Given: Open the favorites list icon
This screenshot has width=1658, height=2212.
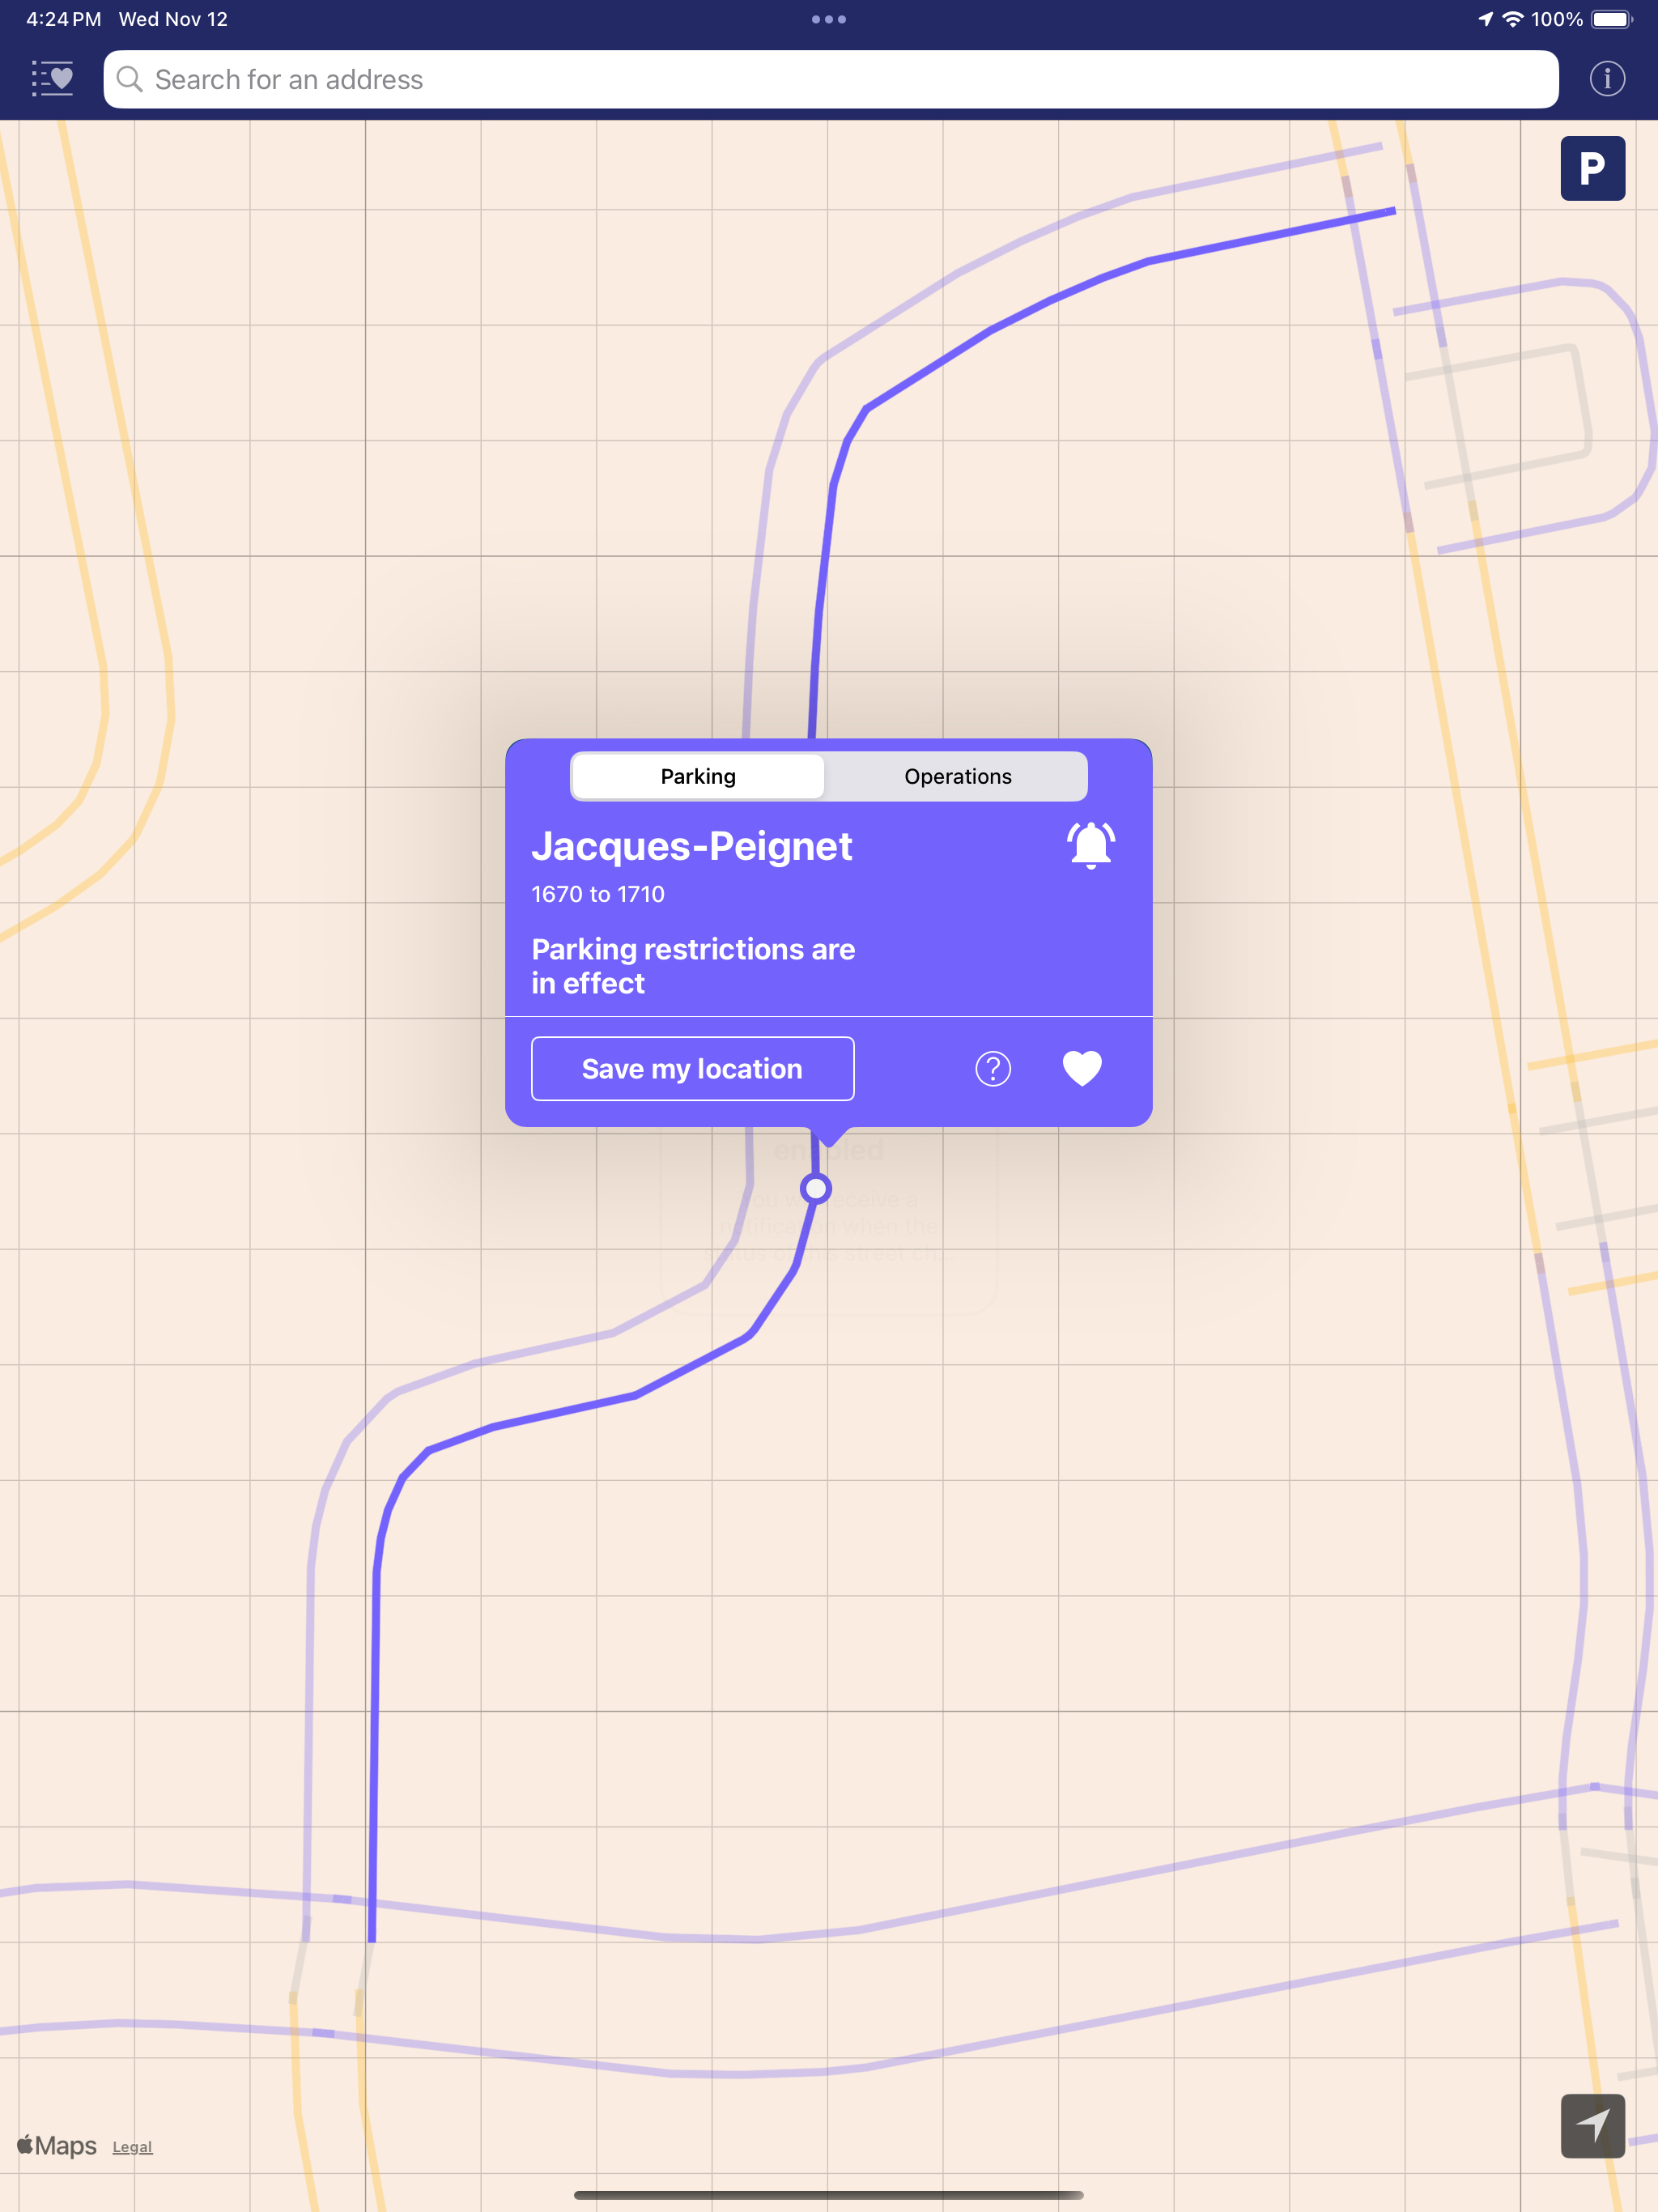Looking at the screenshot, I should click(52, 79).
